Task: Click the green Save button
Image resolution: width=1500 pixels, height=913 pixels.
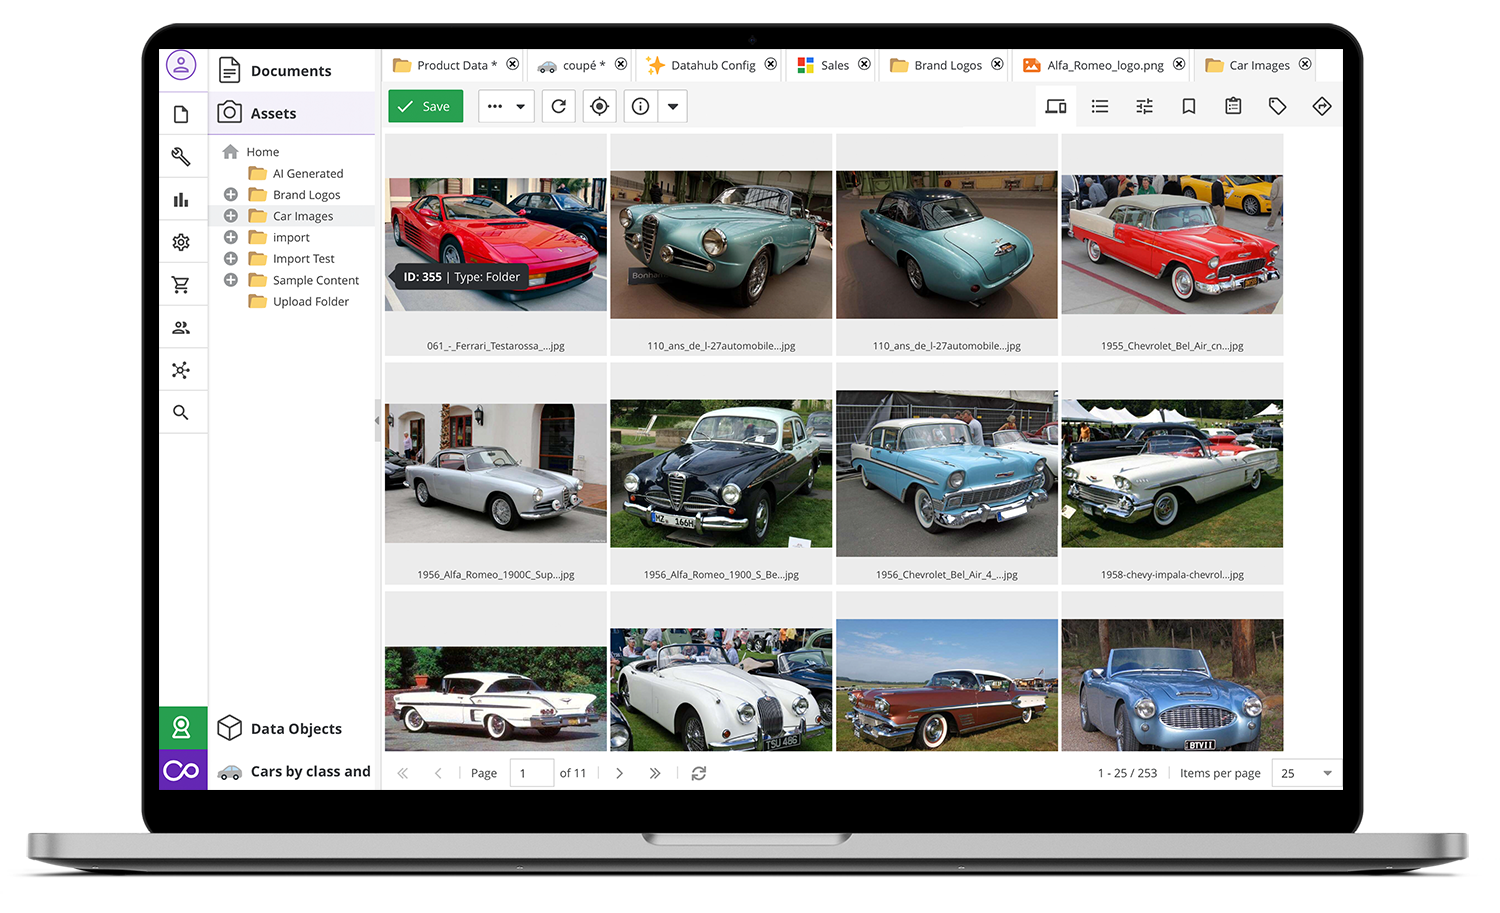Action: pyautogui.click(x=425, y=106)
